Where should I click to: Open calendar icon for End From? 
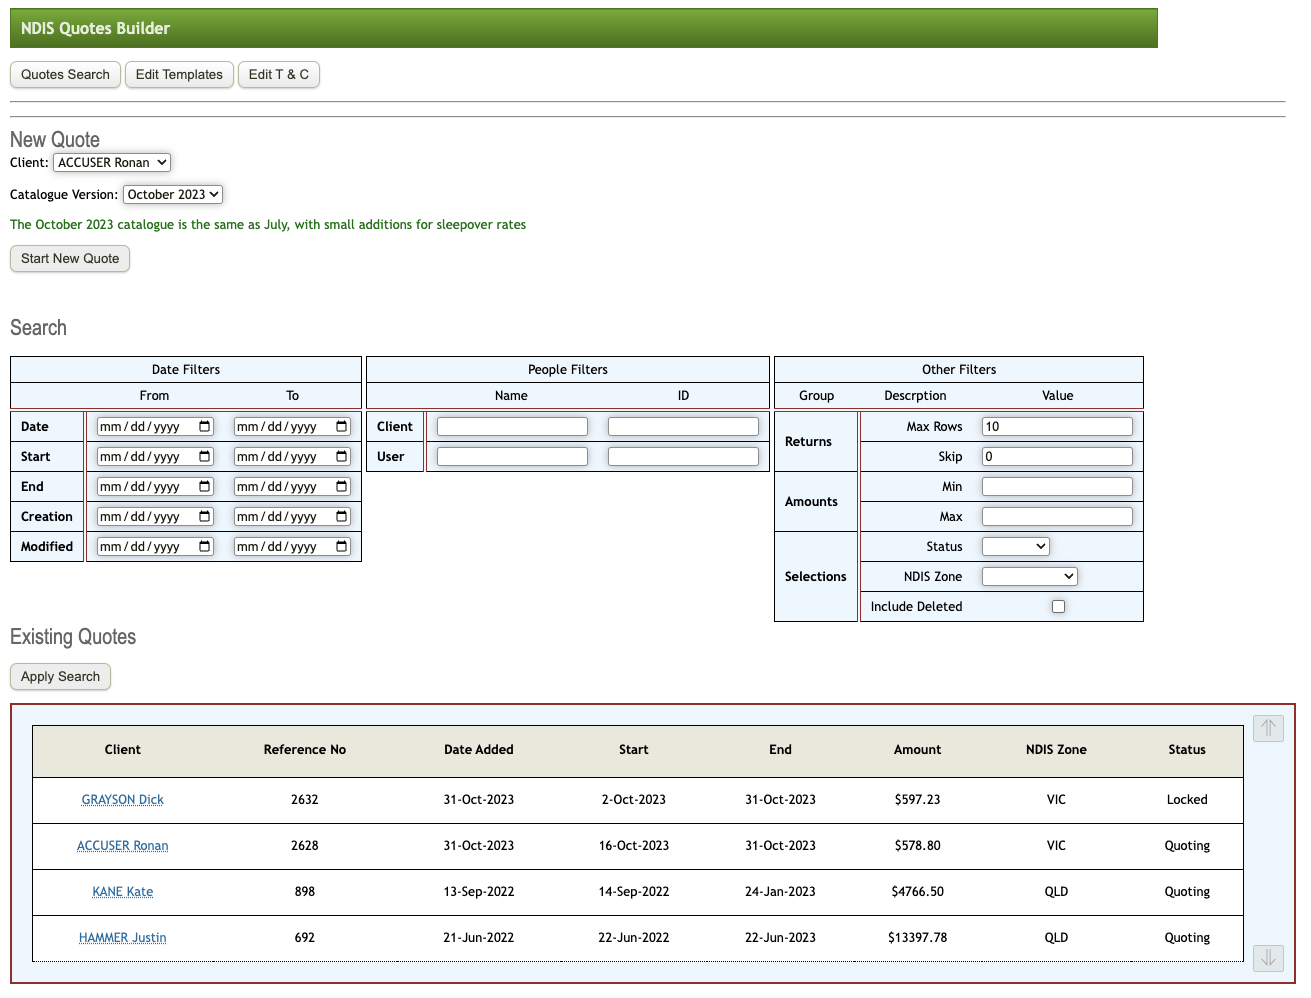[205, 487]
